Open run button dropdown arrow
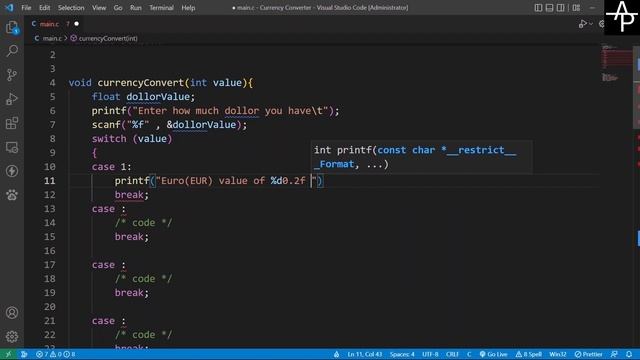Viewport: 640px width, 360px height. tap(591, 24)
